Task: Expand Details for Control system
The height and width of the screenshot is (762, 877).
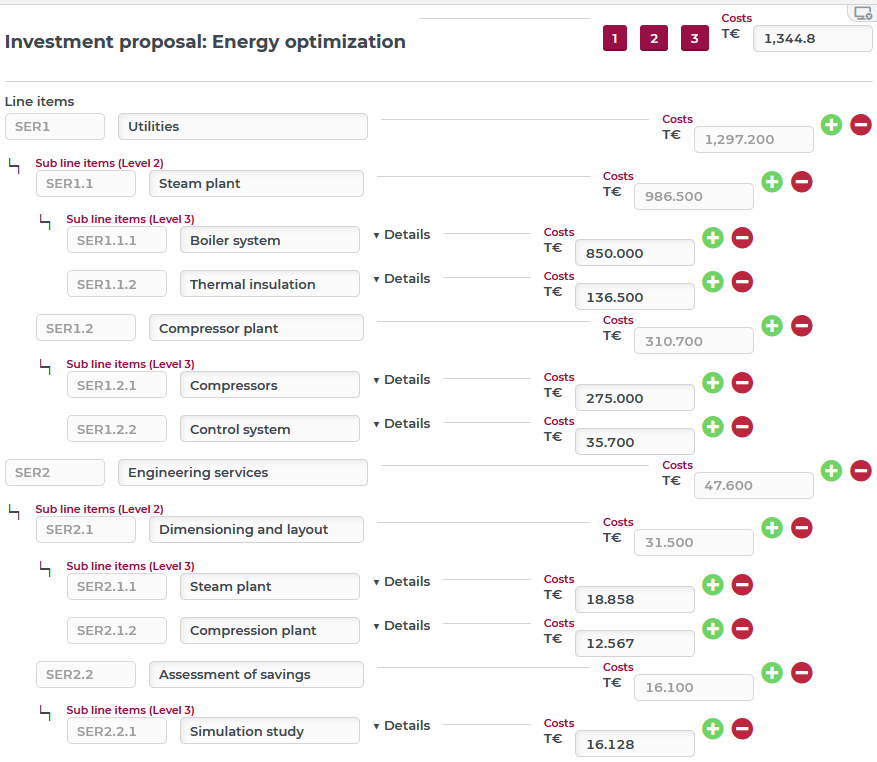Action: coord(402,424)
